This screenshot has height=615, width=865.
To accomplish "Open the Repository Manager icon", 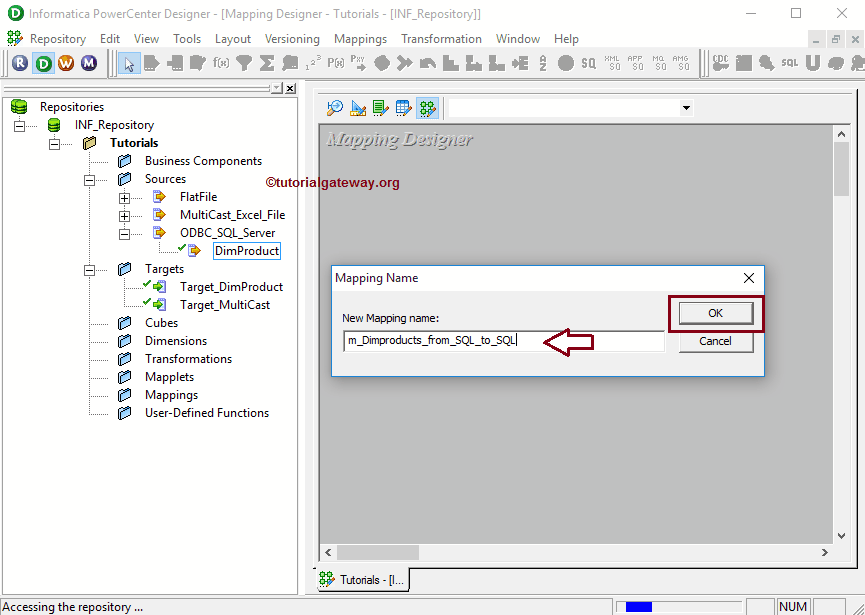I will tap(20, 62).
